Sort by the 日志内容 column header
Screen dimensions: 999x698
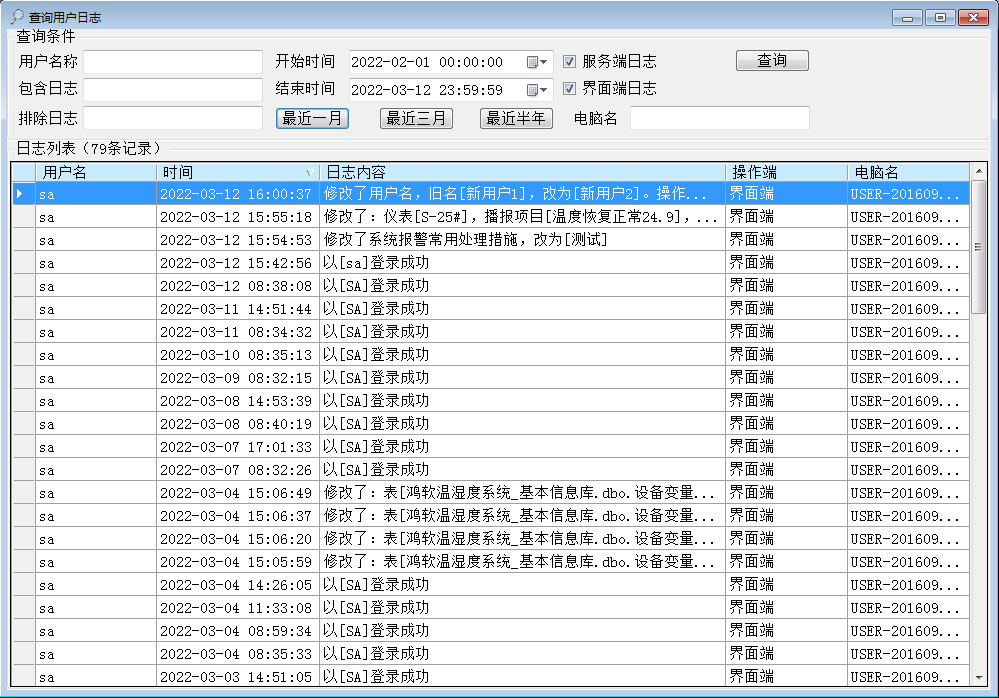[x=522, y=172]
